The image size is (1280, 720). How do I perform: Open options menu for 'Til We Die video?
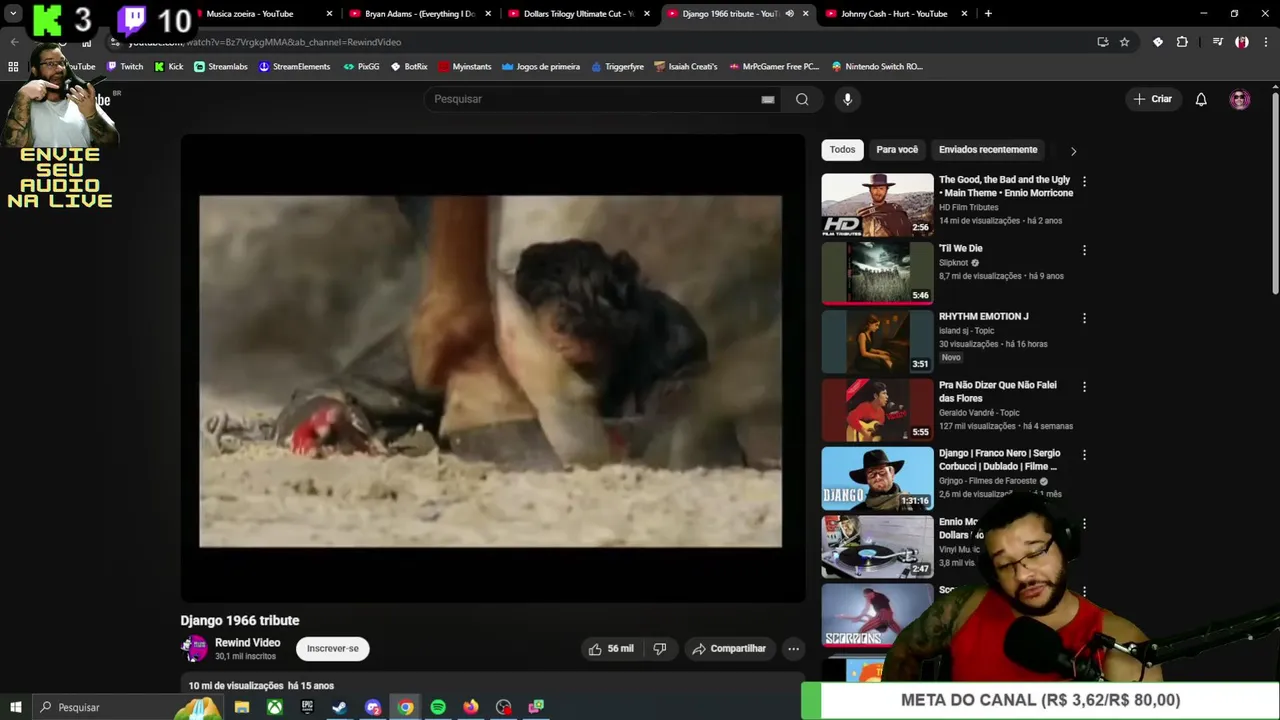(1084, 250)
